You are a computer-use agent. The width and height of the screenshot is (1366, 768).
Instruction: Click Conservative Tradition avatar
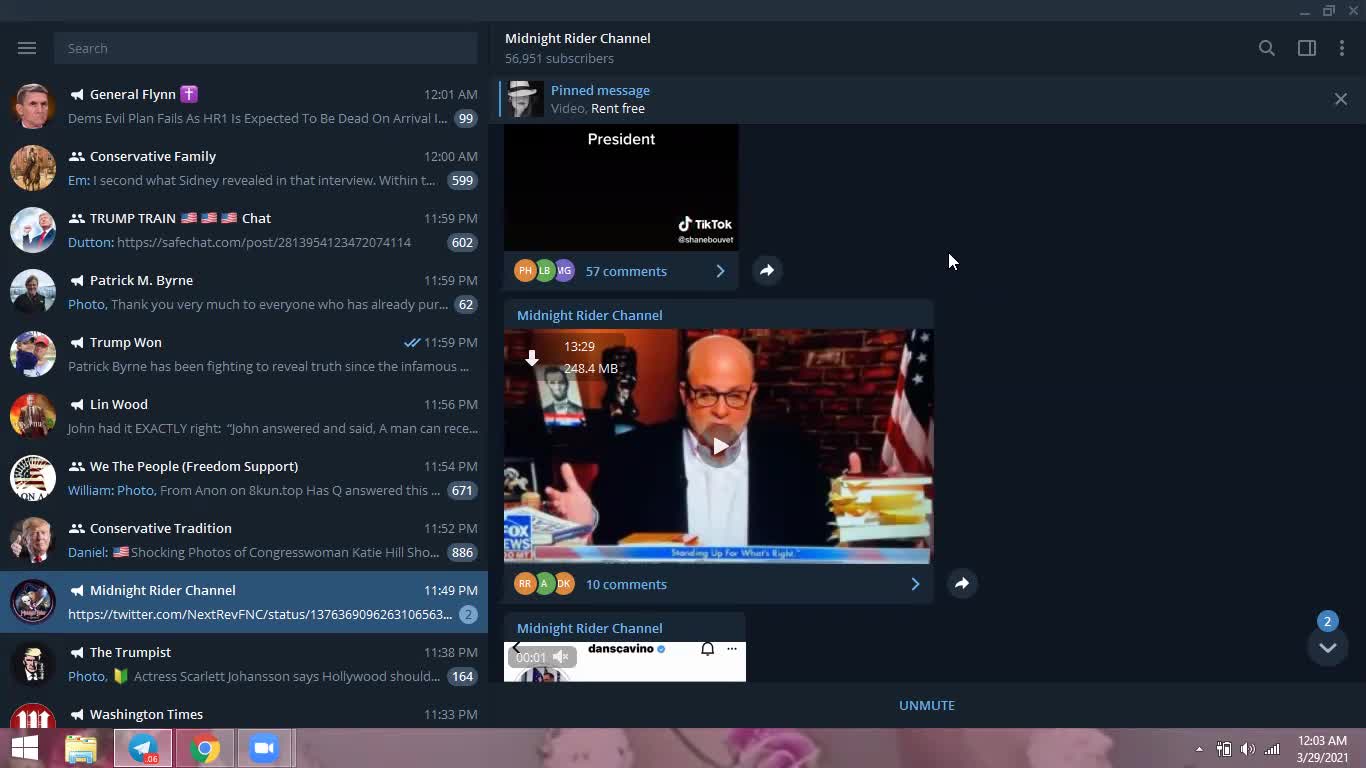(33, 540)
